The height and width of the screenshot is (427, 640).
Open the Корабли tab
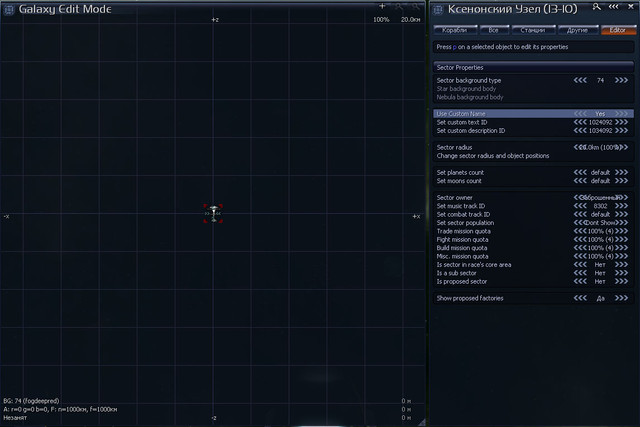(455, 30)
